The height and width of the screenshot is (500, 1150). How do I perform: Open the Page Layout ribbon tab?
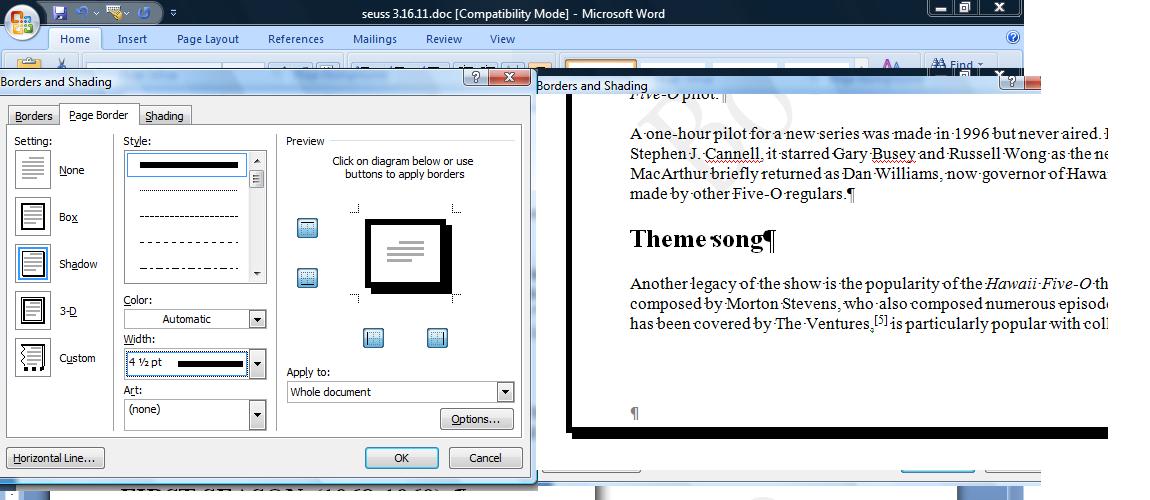[x=208, y=39]
